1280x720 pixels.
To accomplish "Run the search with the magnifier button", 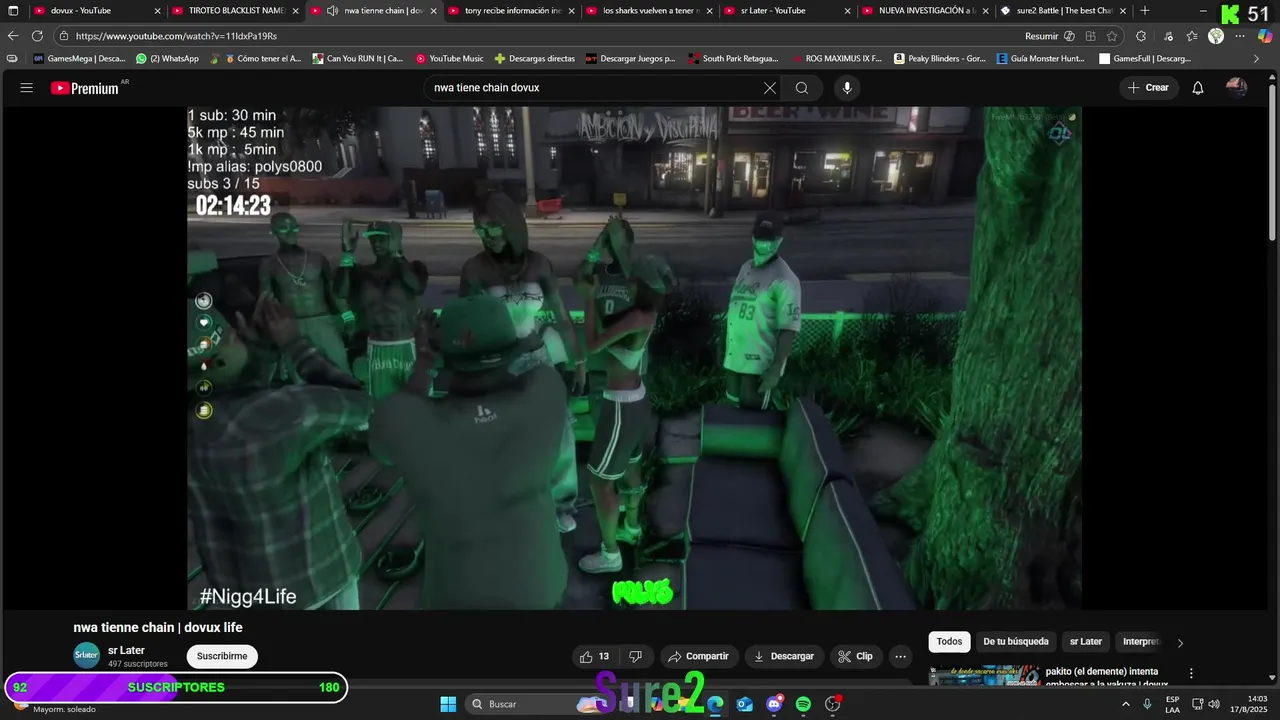I will (802, 88).
